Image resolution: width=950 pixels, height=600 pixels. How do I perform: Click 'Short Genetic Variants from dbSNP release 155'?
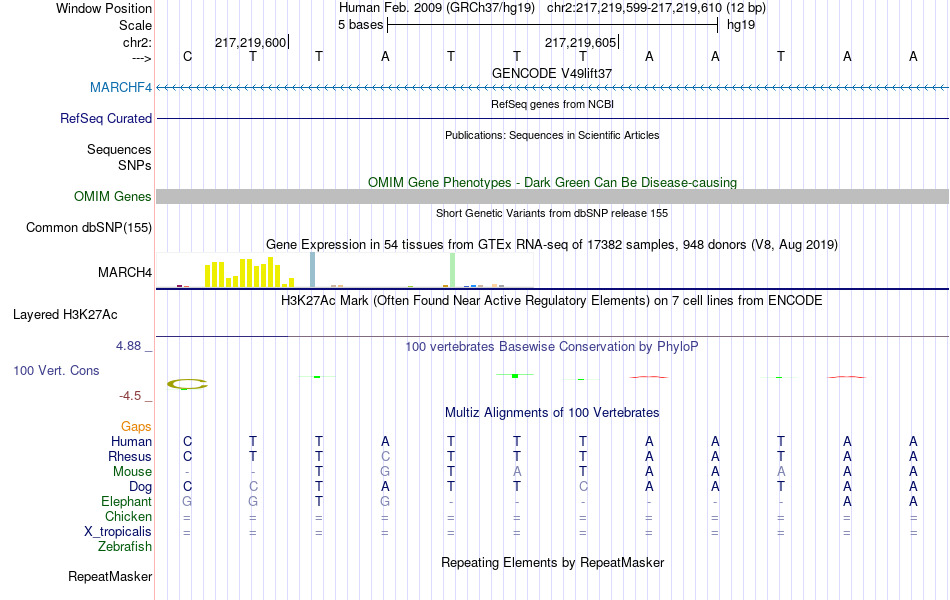(x=552, y=213)
